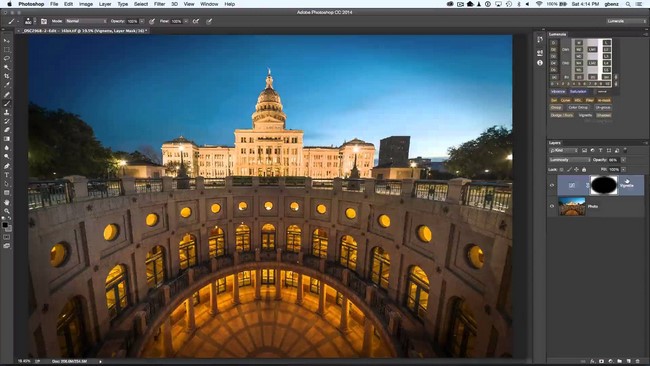Select the Path Selection tool
The width and height of the screenshot is (650, 366).
(x=7, y=184)
